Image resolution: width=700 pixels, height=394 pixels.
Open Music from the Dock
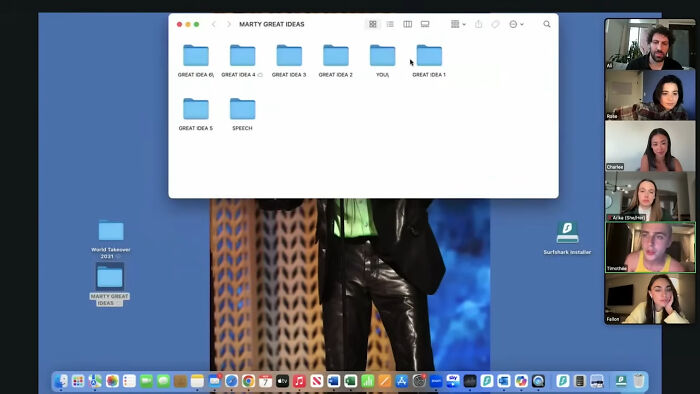(x=300, y=381)
